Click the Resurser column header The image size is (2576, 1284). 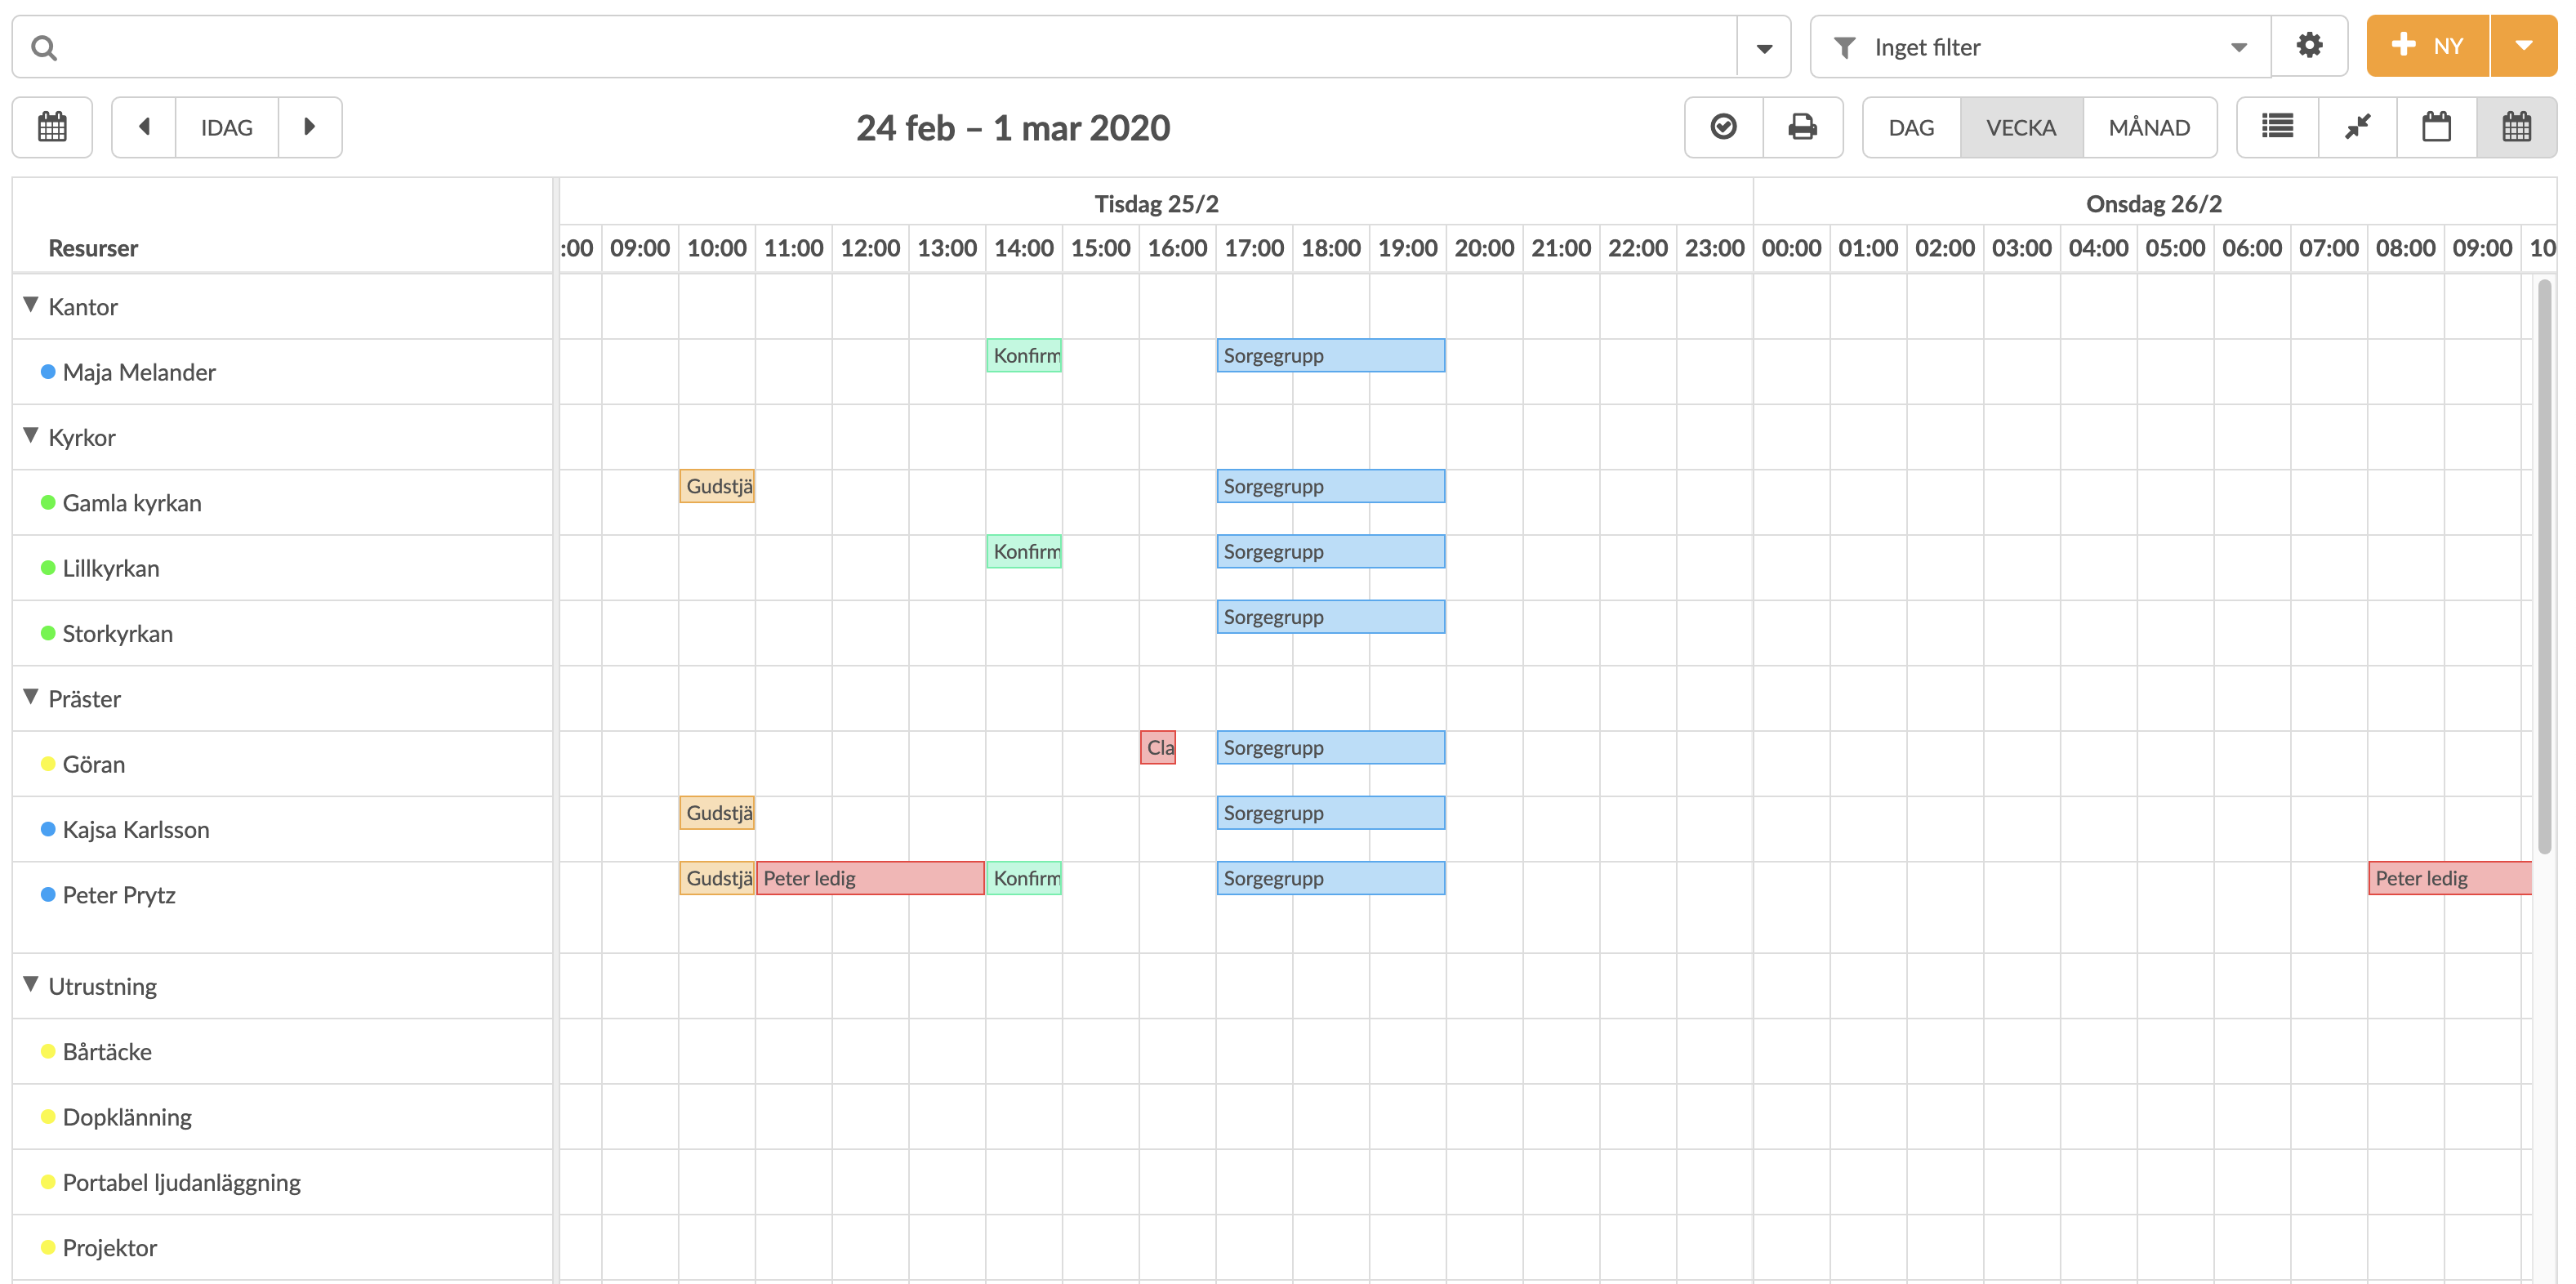point(93,247)
